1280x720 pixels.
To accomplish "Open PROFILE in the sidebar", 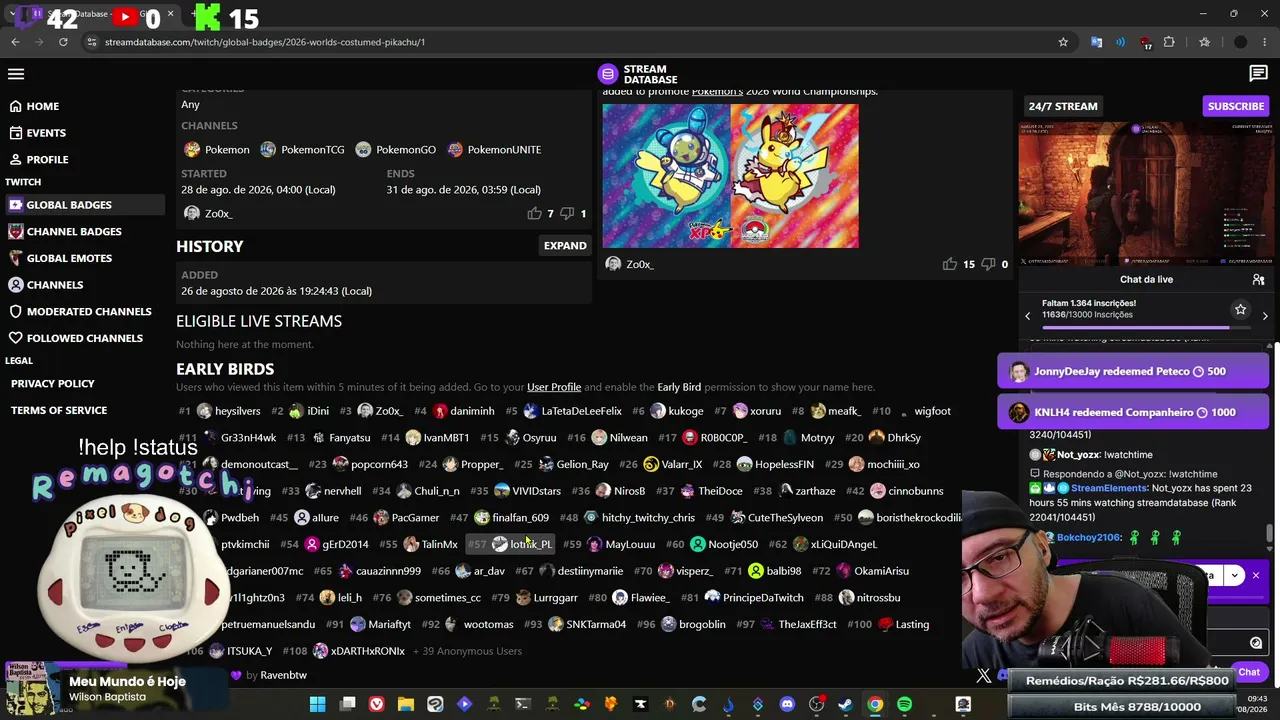I will [x=39, y=160].
